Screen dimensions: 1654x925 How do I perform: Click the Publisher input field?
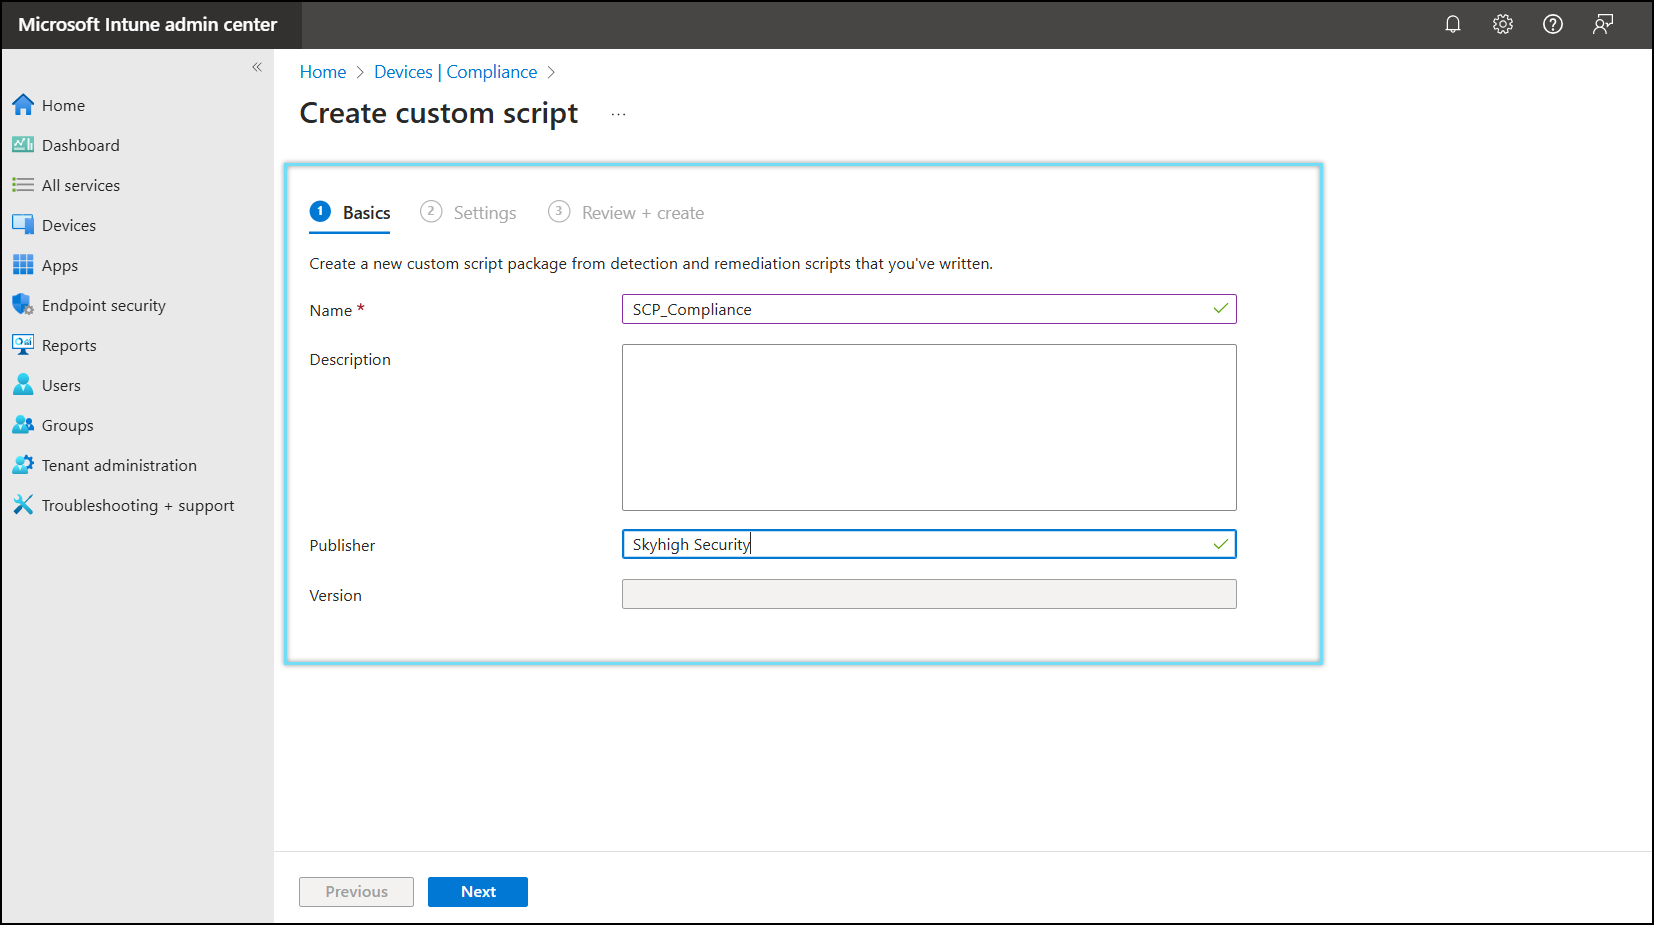929,544
